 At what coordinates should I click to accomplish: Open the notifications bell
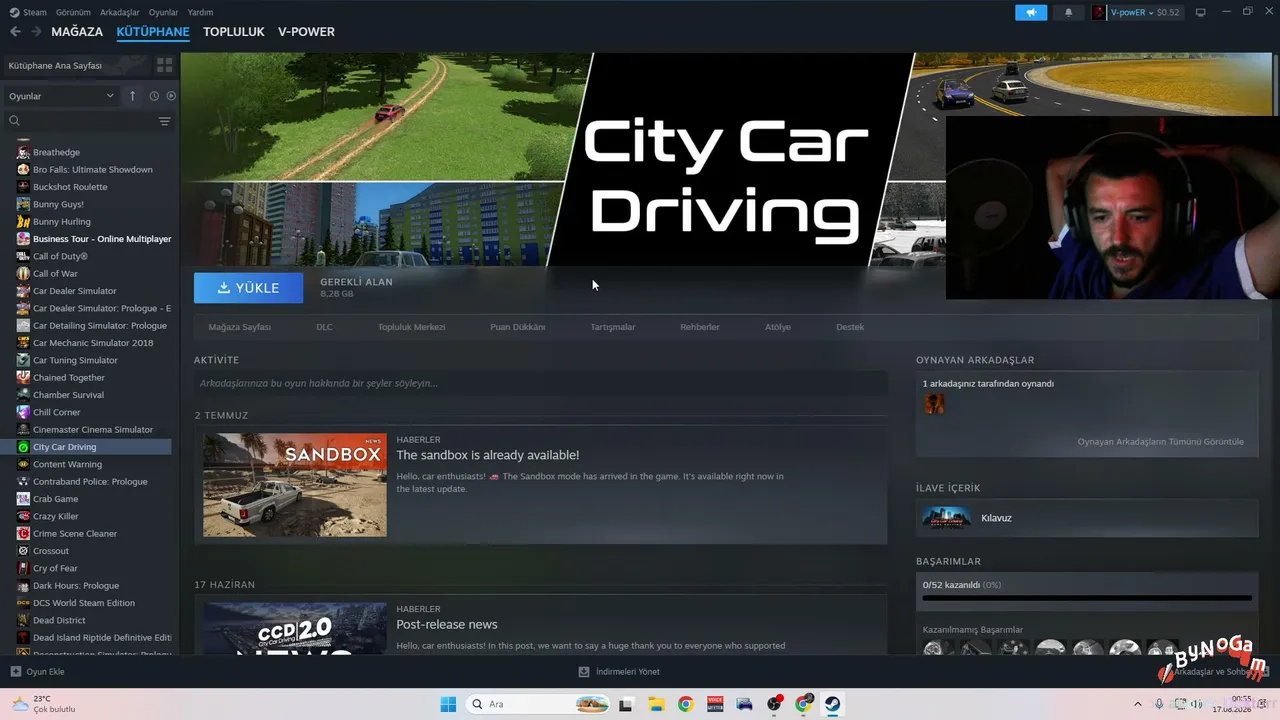(x=1068, y=12)
